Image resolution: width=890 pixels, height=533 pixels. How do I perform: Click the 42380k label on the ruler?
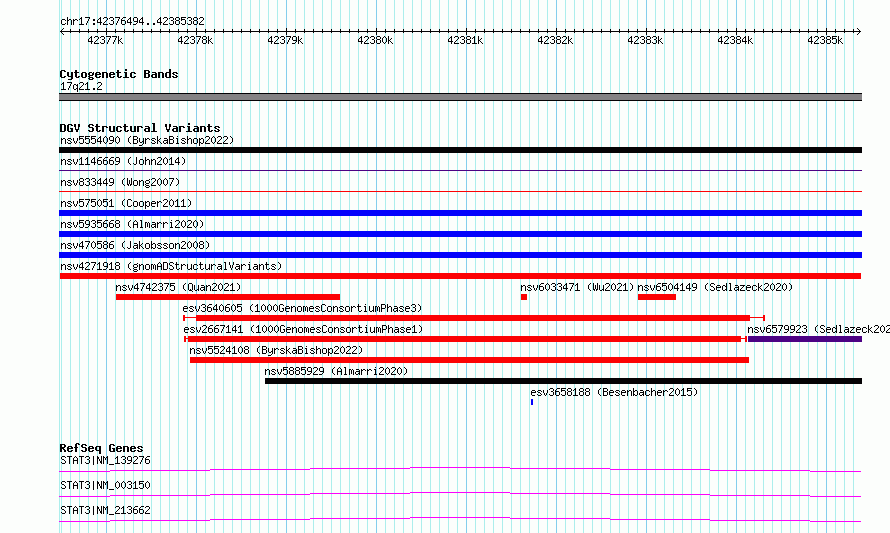(x=375, y=40)
